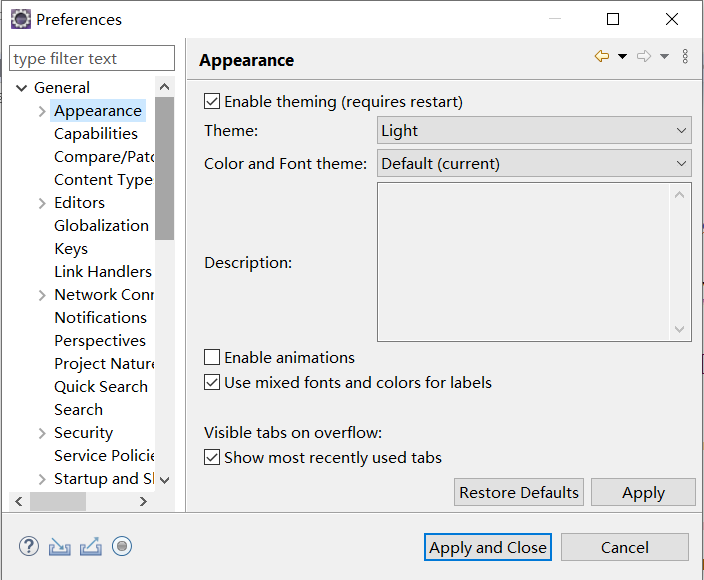The height and width of the screenshot is (580, 704).
Task: Click the tree's scroll left arrow
Action: tap(19, 501)
